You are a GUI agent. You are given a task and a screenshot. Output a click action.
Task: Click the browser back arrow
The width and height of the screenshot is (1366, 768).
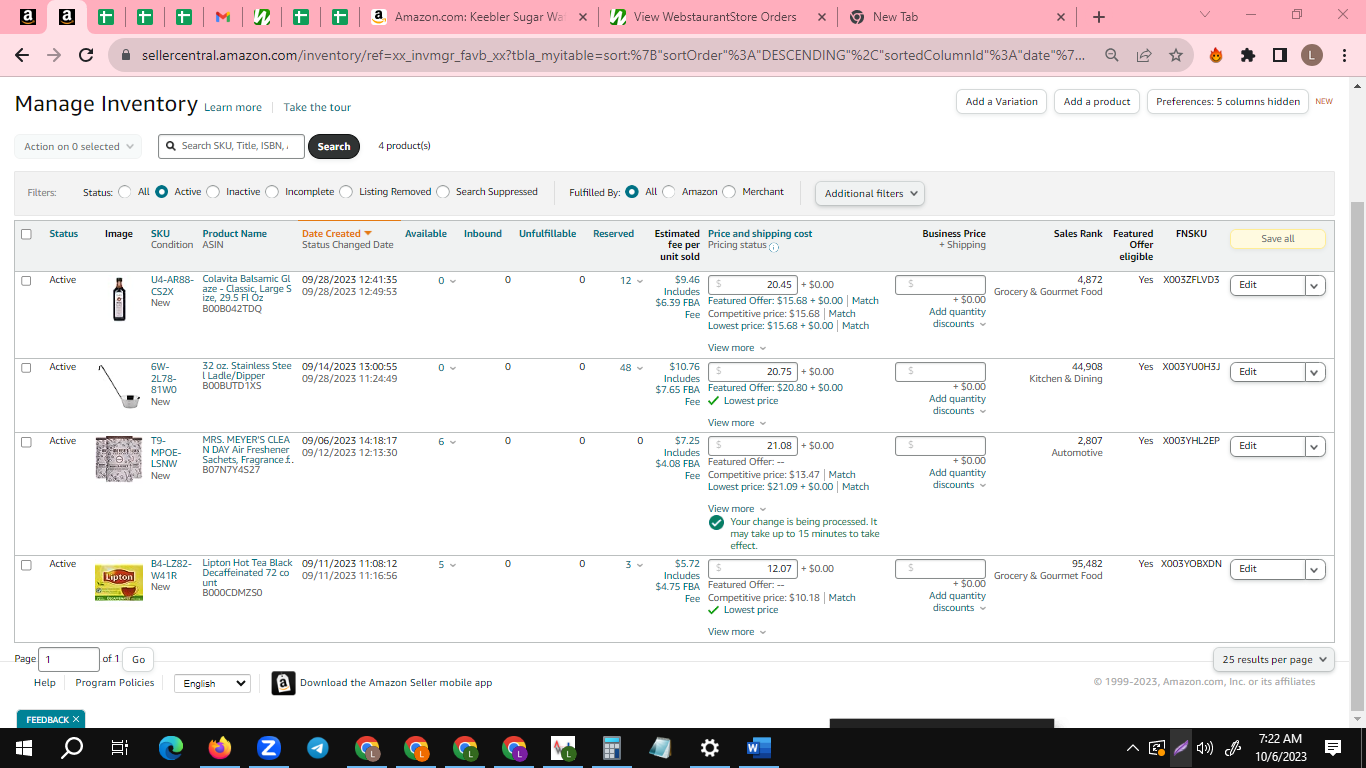click(x=22, y=55)
